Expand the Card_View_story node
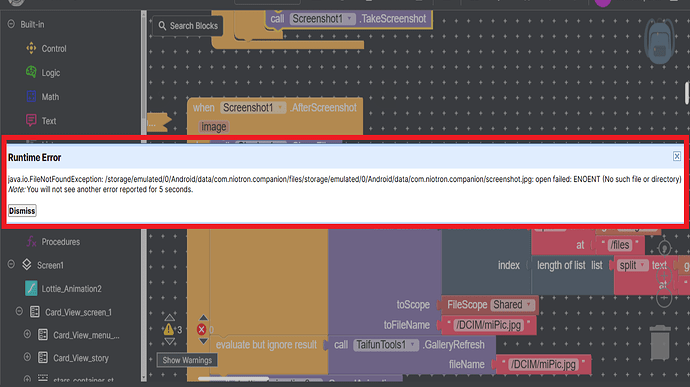This screenshot has height=387, width=690. (x=27, y=357)
